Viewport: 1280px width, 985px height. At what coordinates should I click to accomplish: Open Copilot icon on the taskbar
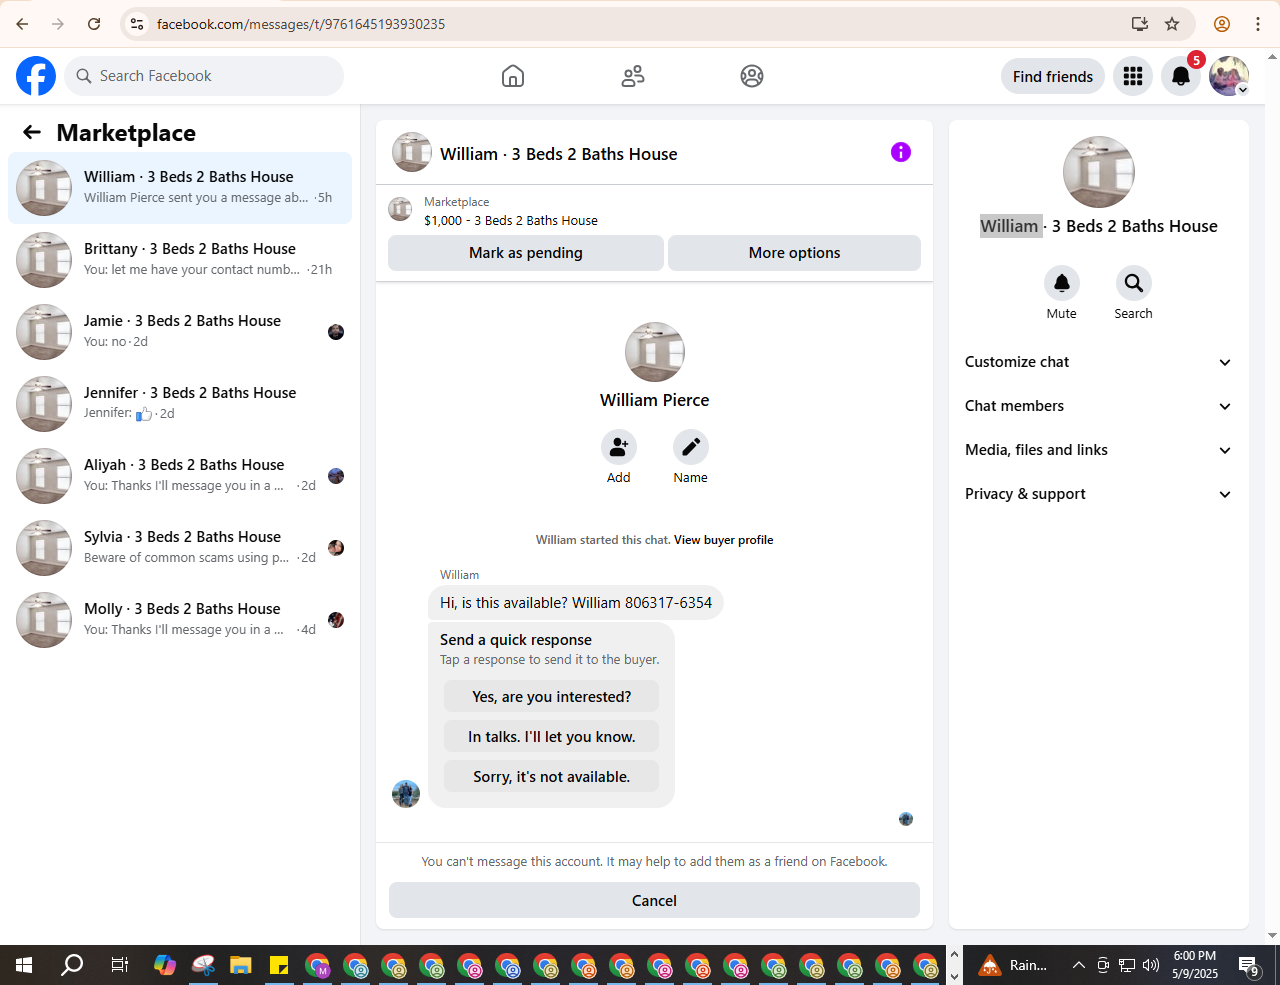(165, 965)
